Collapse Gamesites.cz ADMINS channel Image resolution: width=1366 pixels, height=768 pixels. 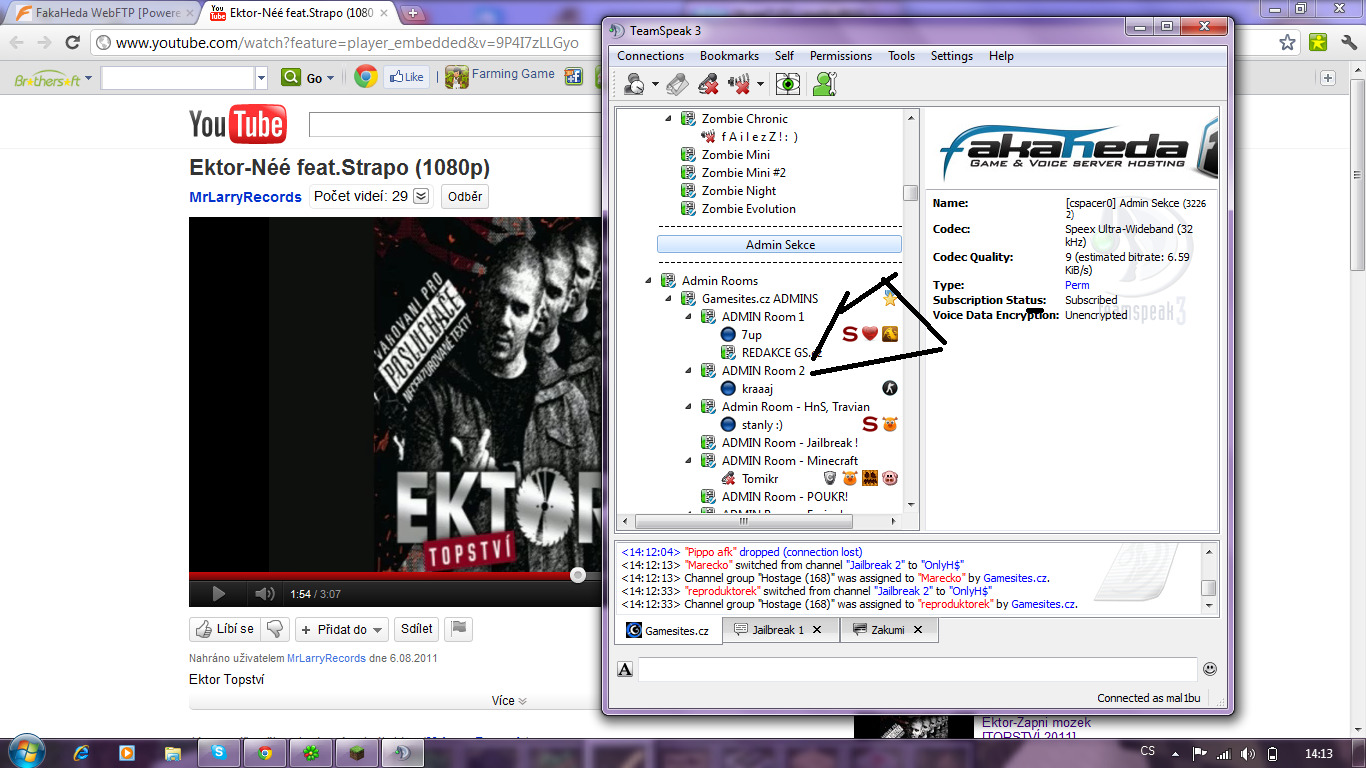(668, 299)
